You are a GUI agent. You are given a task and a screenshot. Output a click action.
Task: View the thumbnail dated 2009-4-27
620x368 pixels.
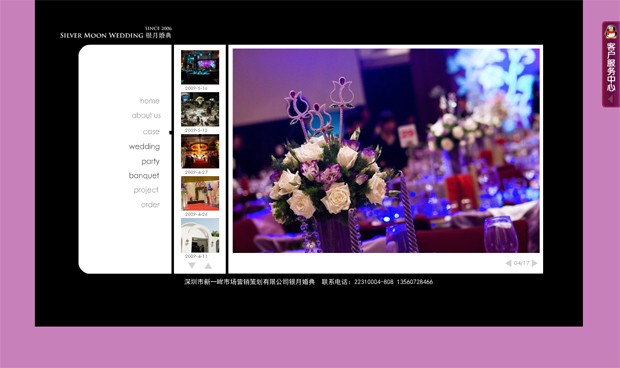(200, 151)
